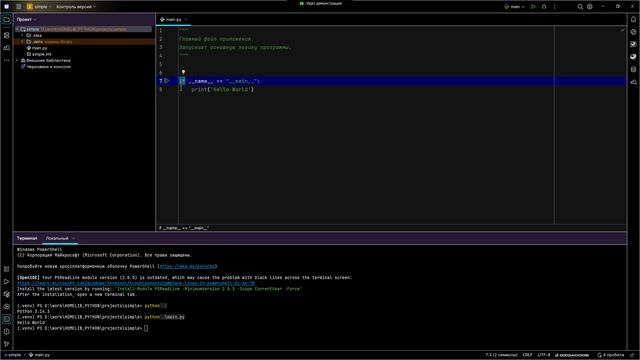Open the Services tool window
The width and height of the screenshot is (640, 360).
[7, 307]
